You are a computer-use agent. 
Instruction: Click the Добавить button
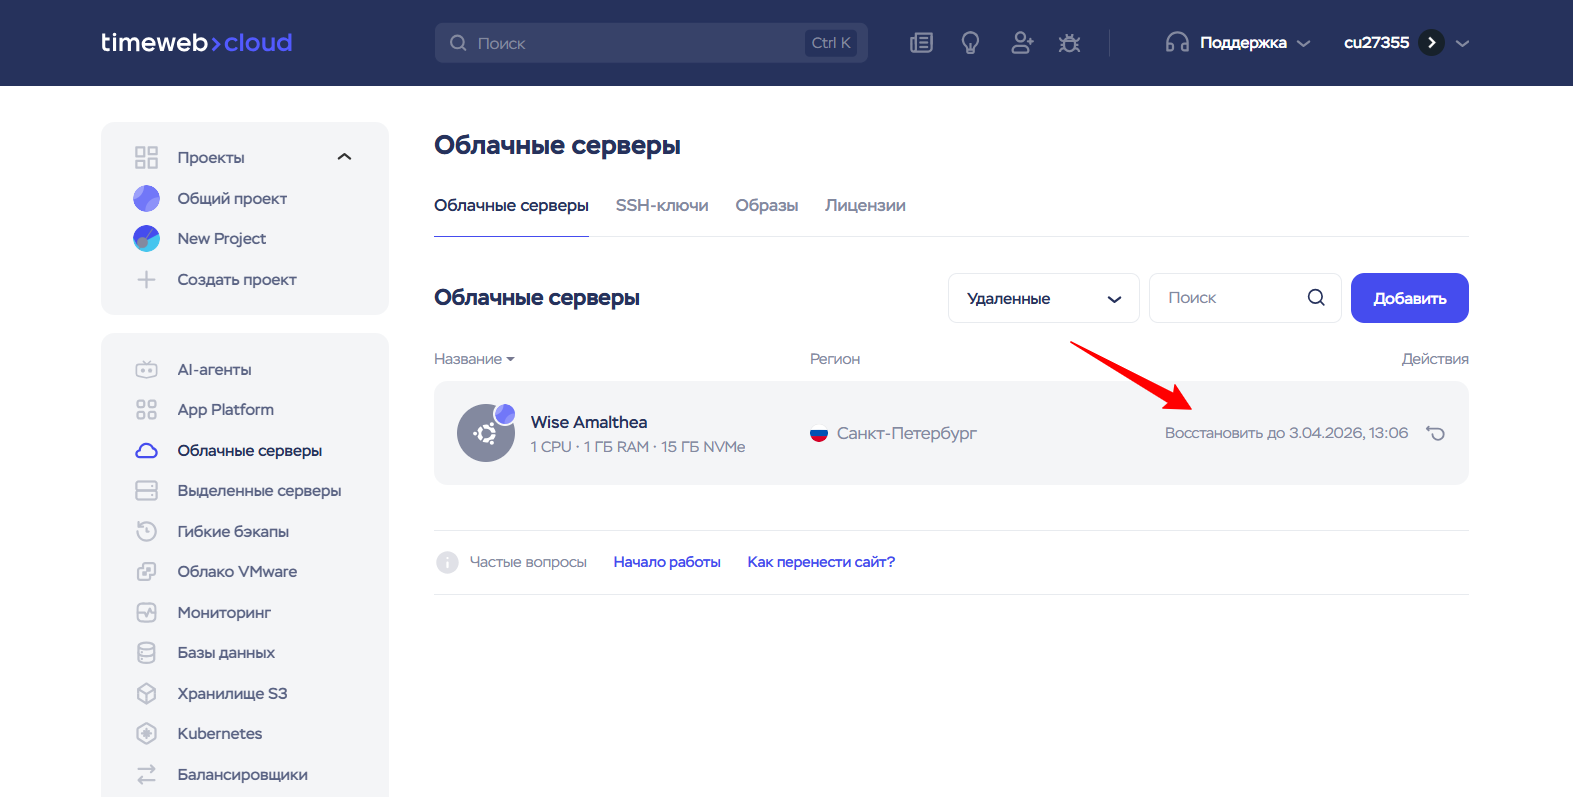tap(1409, 298)
